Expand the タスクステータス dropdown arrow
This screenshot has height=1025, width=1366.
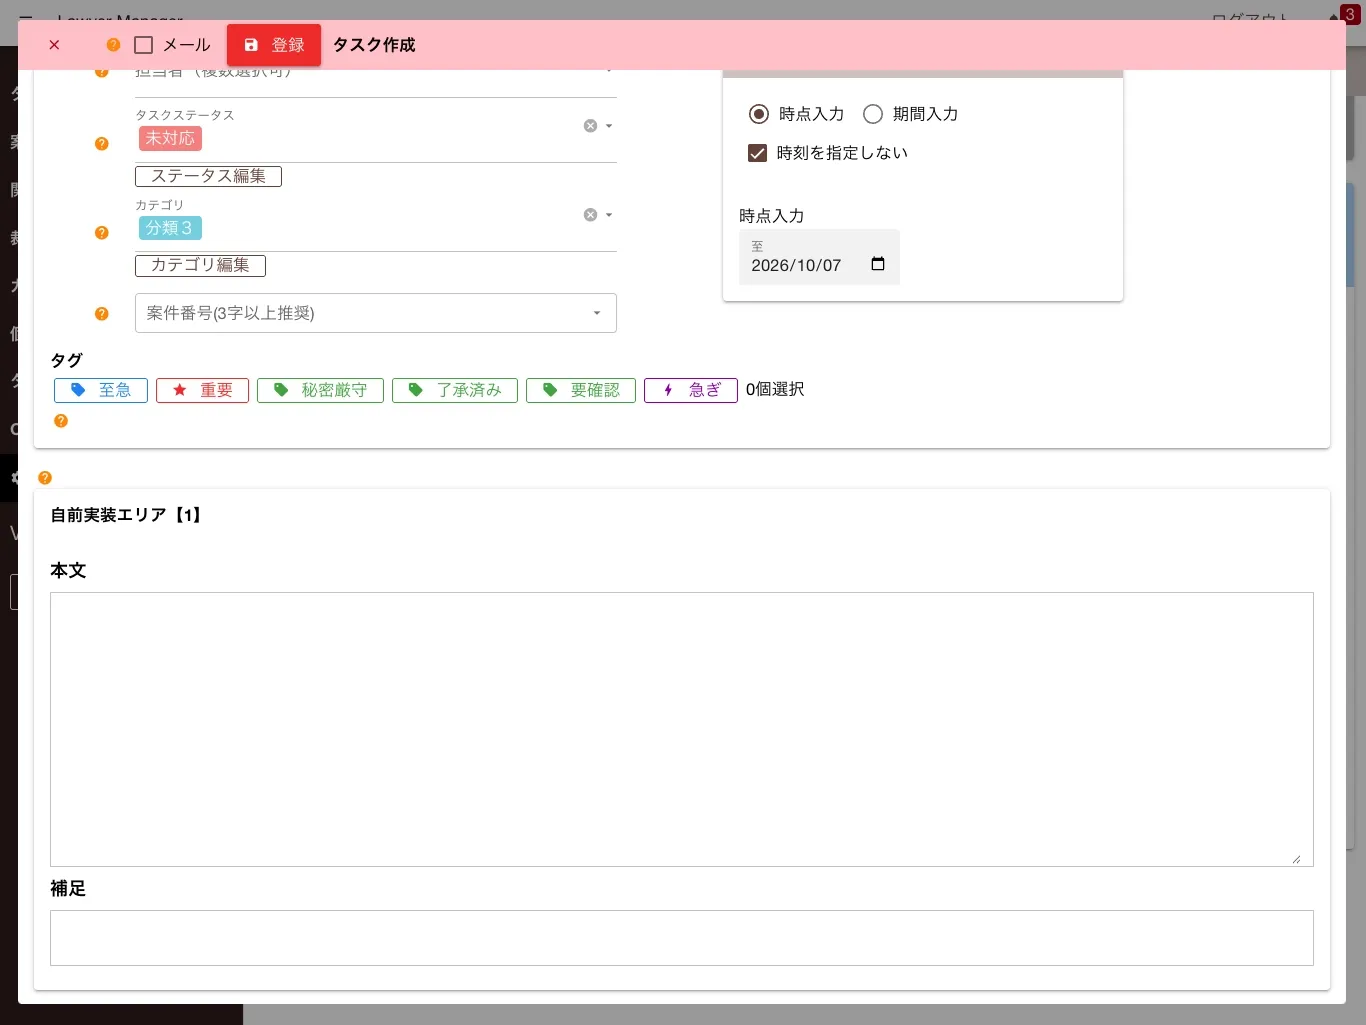tap(609, 126)
